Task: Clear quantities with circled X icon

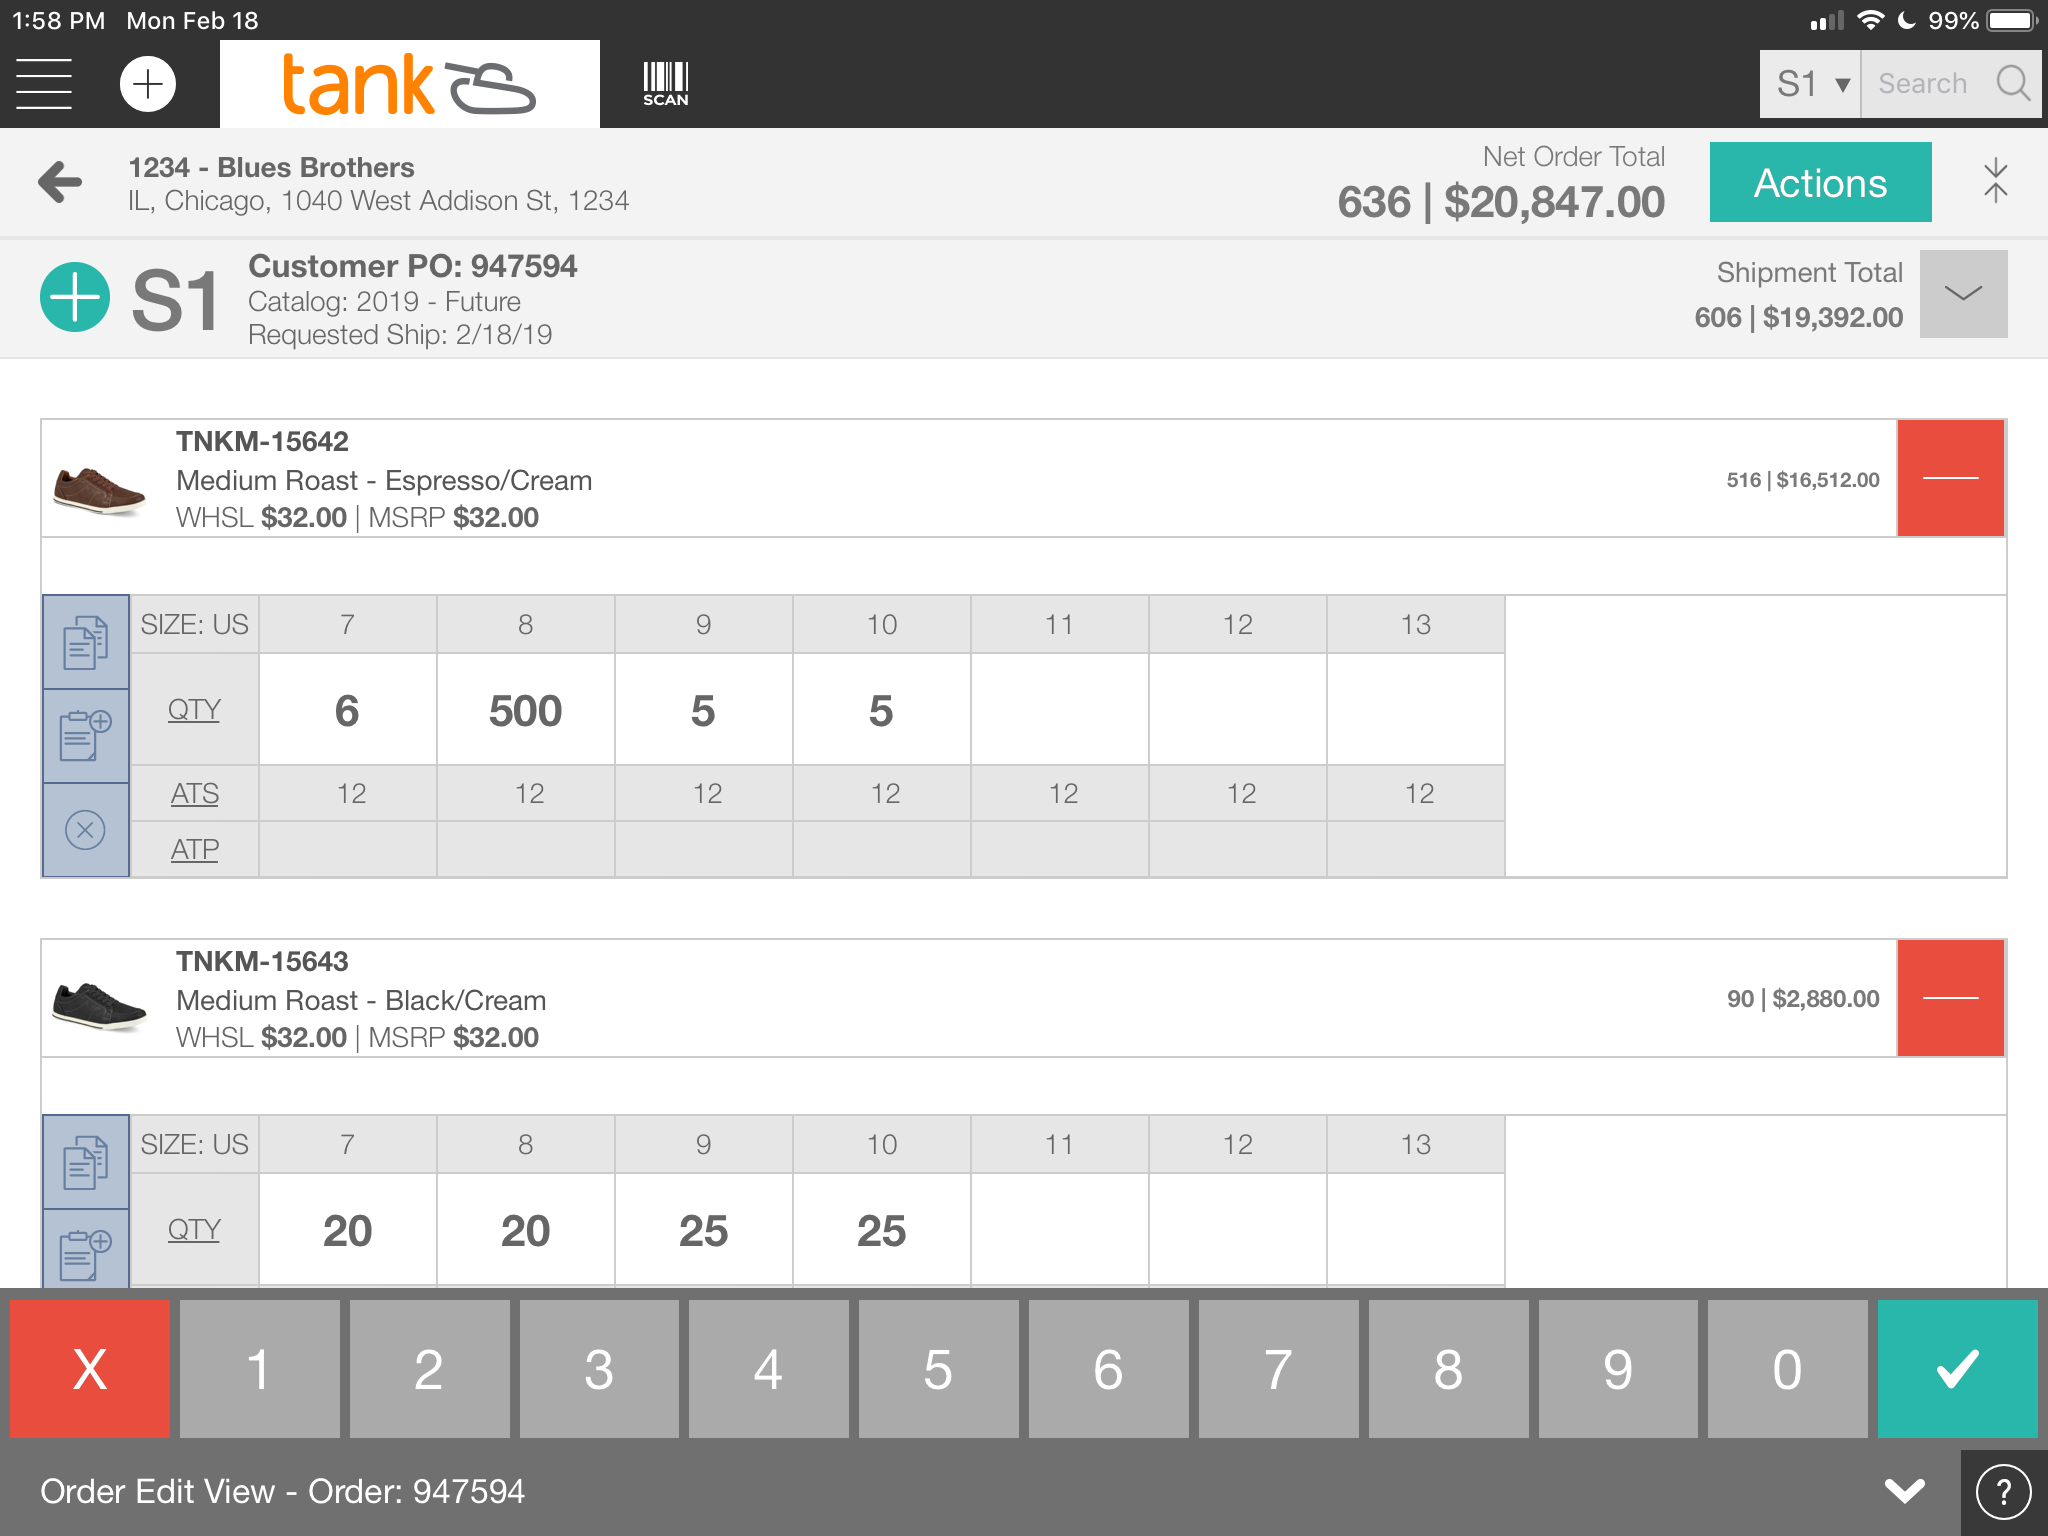Action: tap(86, 830)
